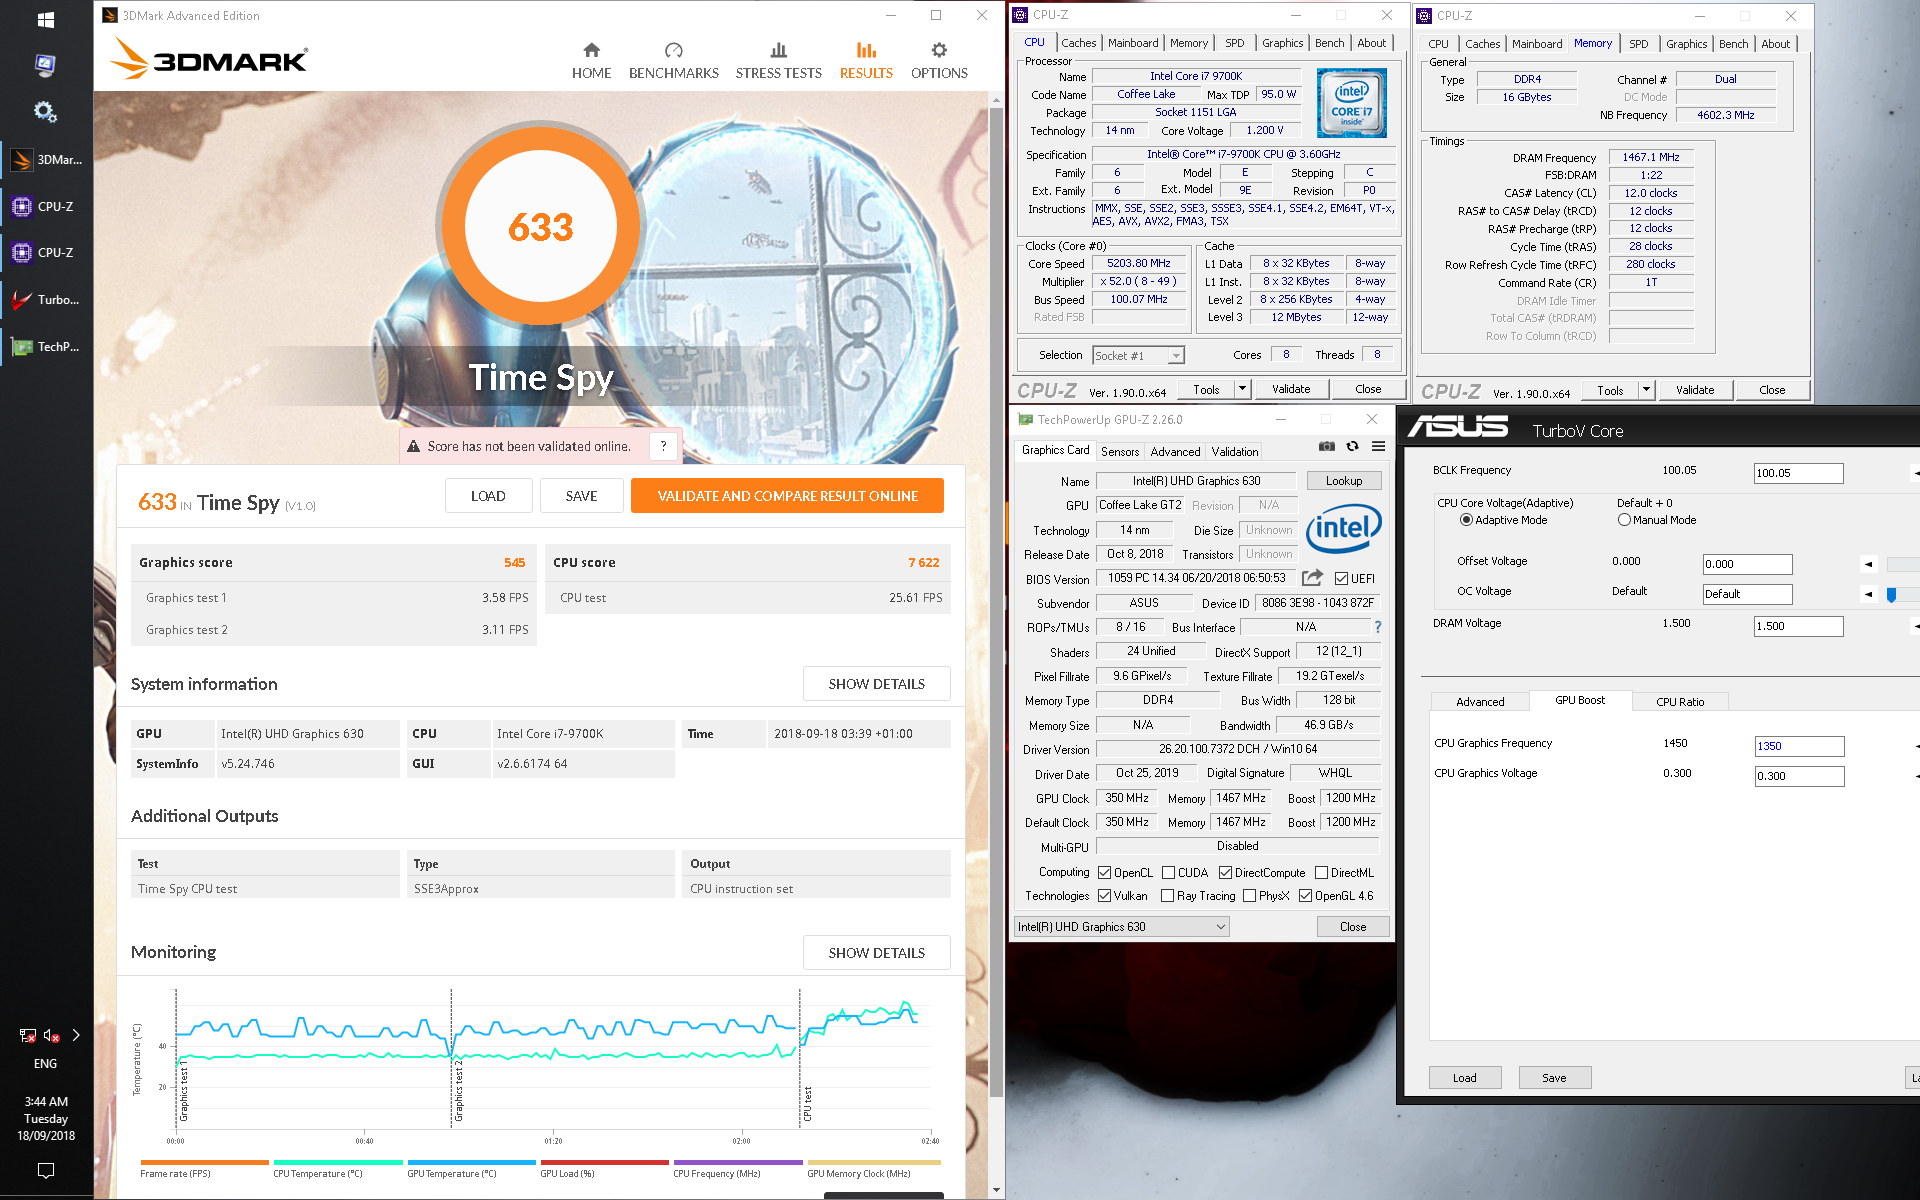Image resolution: width=1920 pixels, height=1200 pixels.
Task: Click Validate button in left CPU-Z
Action: [1290, 389]
